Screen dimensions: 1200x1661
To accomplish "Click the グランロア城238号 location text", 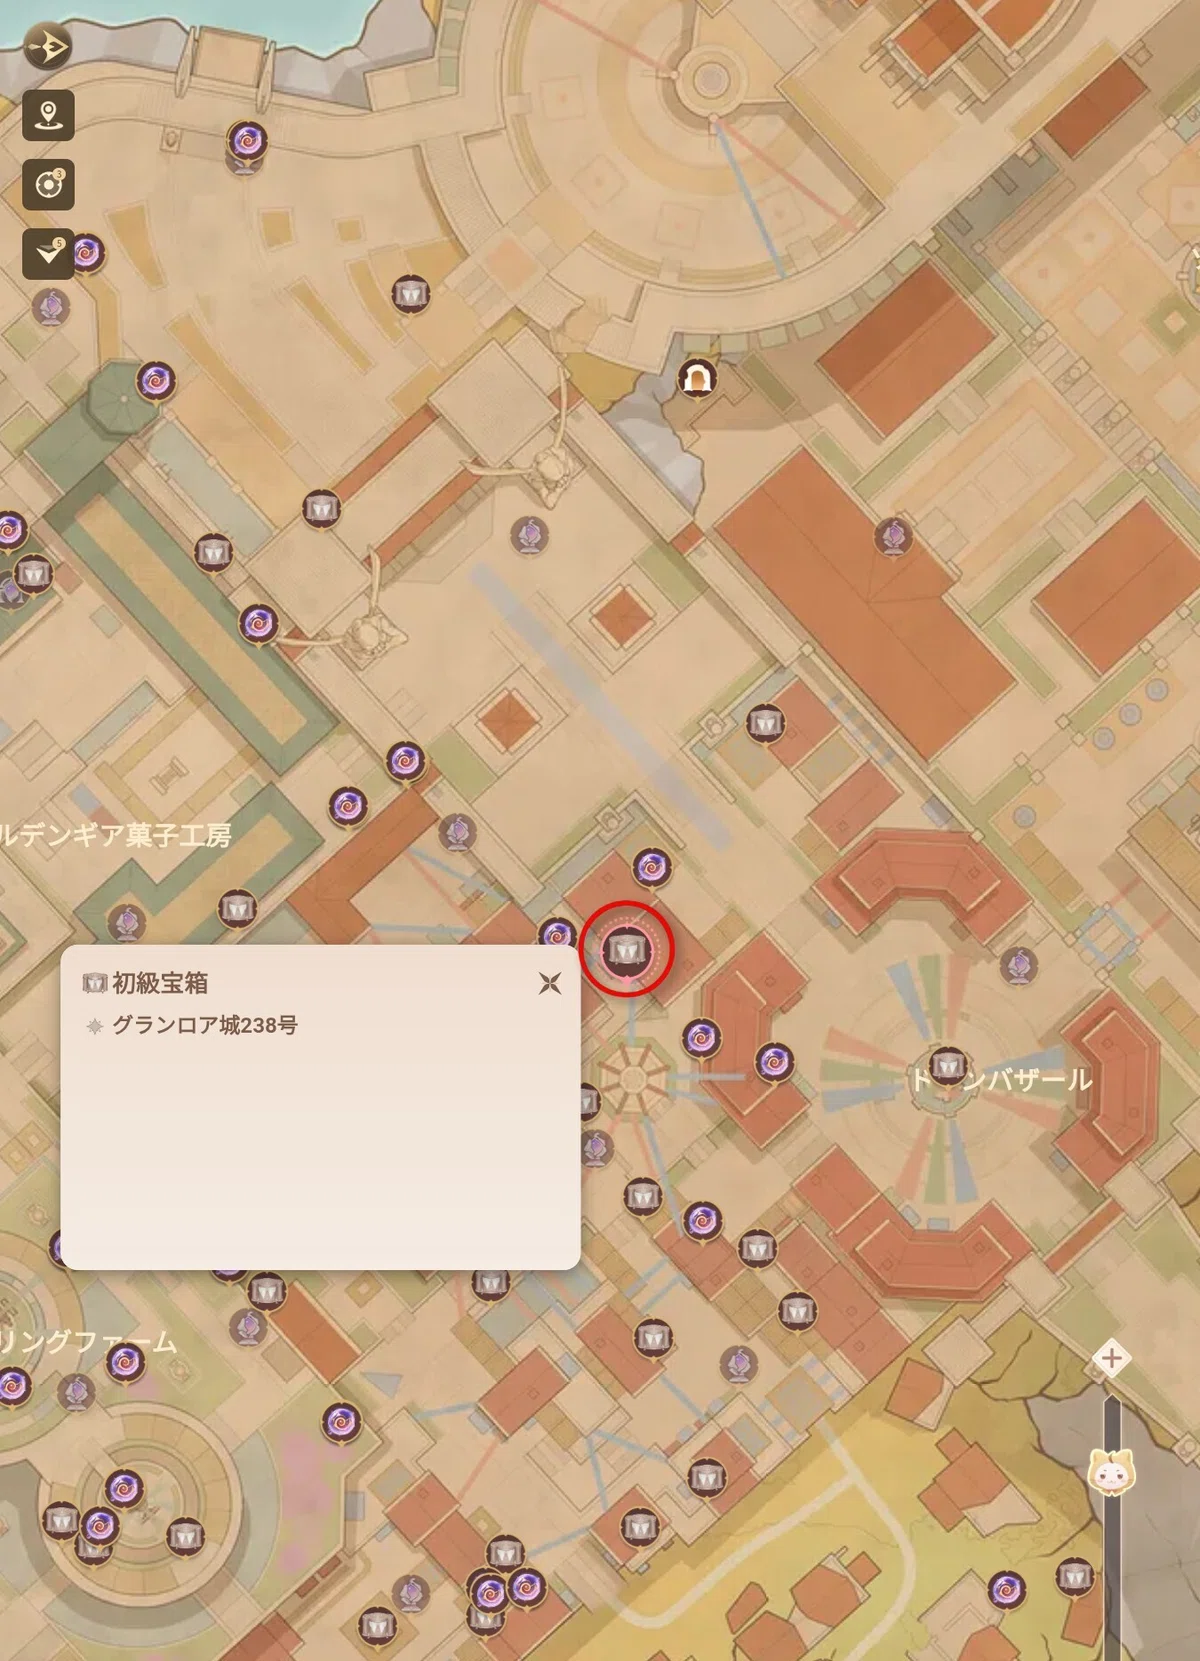I will click(x=204, y=1025).
